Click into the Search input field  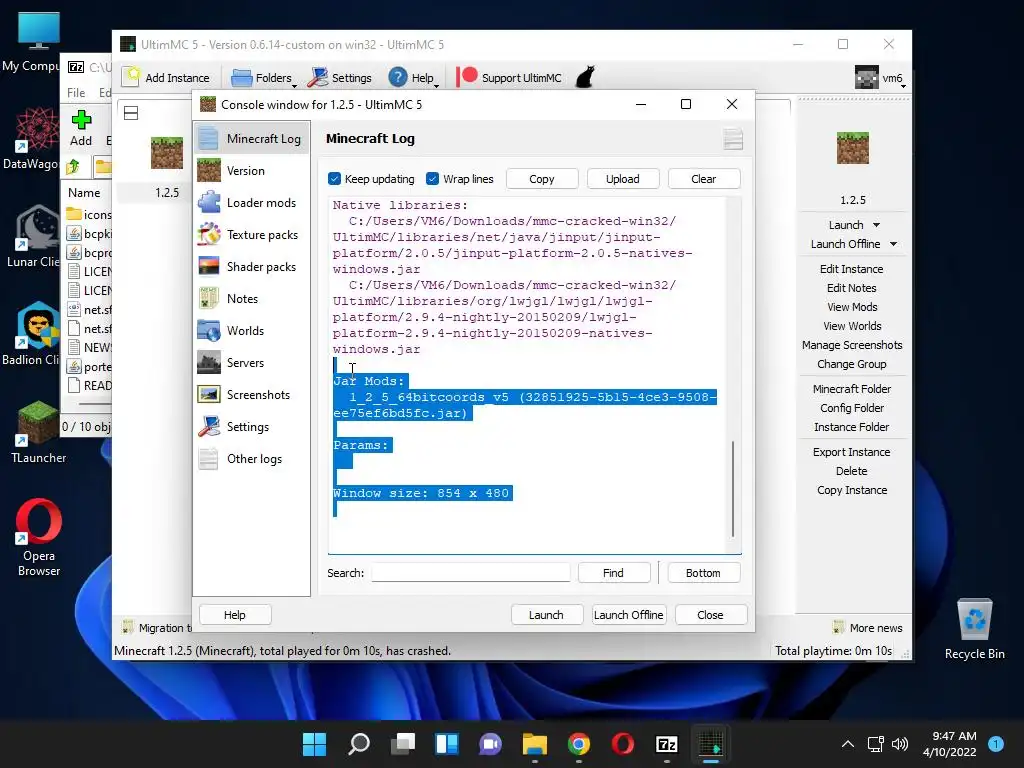pos(471,573)
